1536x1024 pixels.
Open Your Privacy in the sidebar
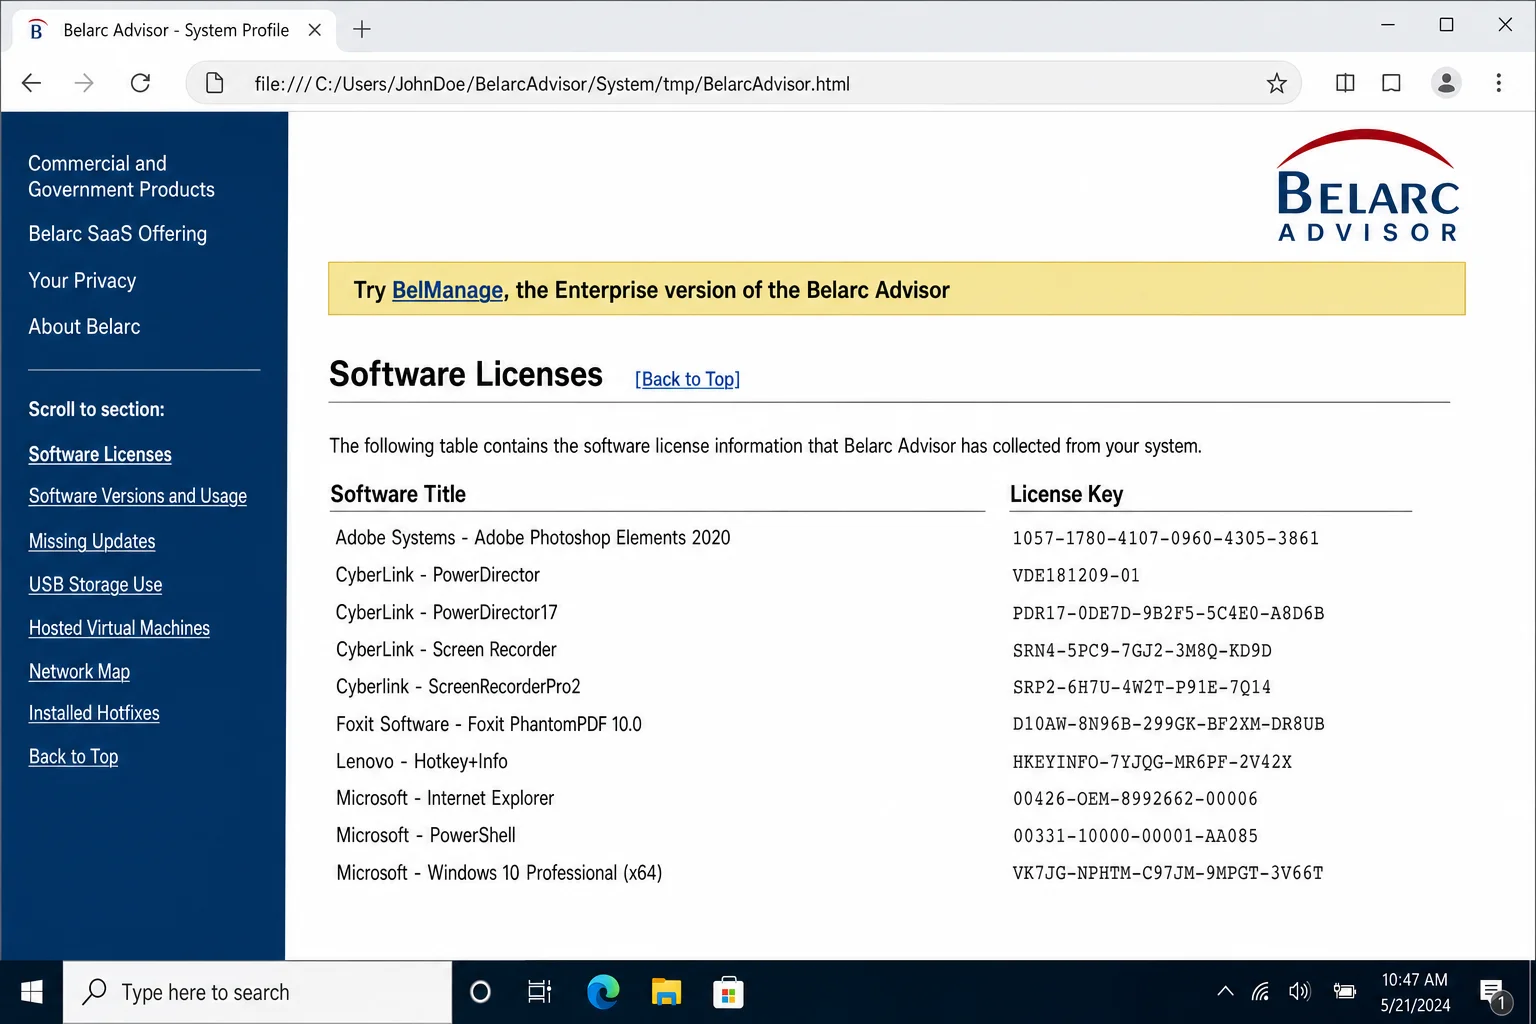pyautogui.click(x=82, y=280)
